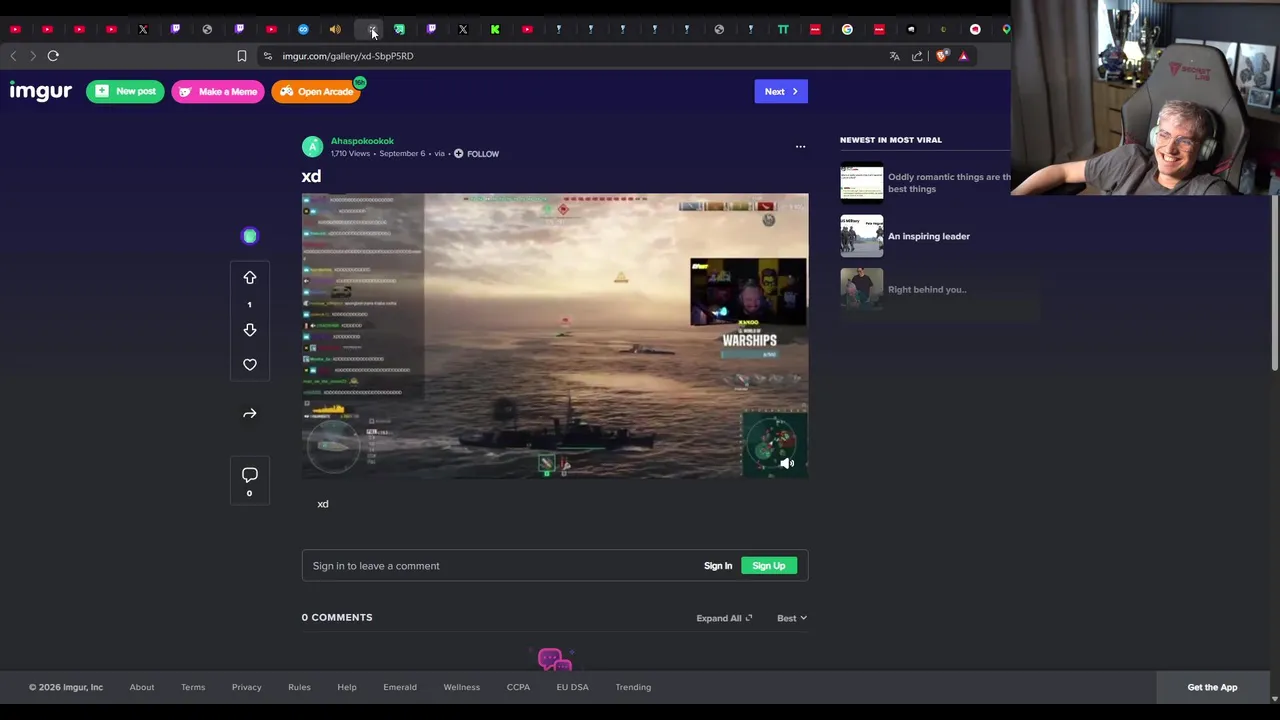Open Ahaspokookok's profile link
Image resolution: width=1280 pixels, height=720 pixels.
pyautogui.click(x=362, y=141)
